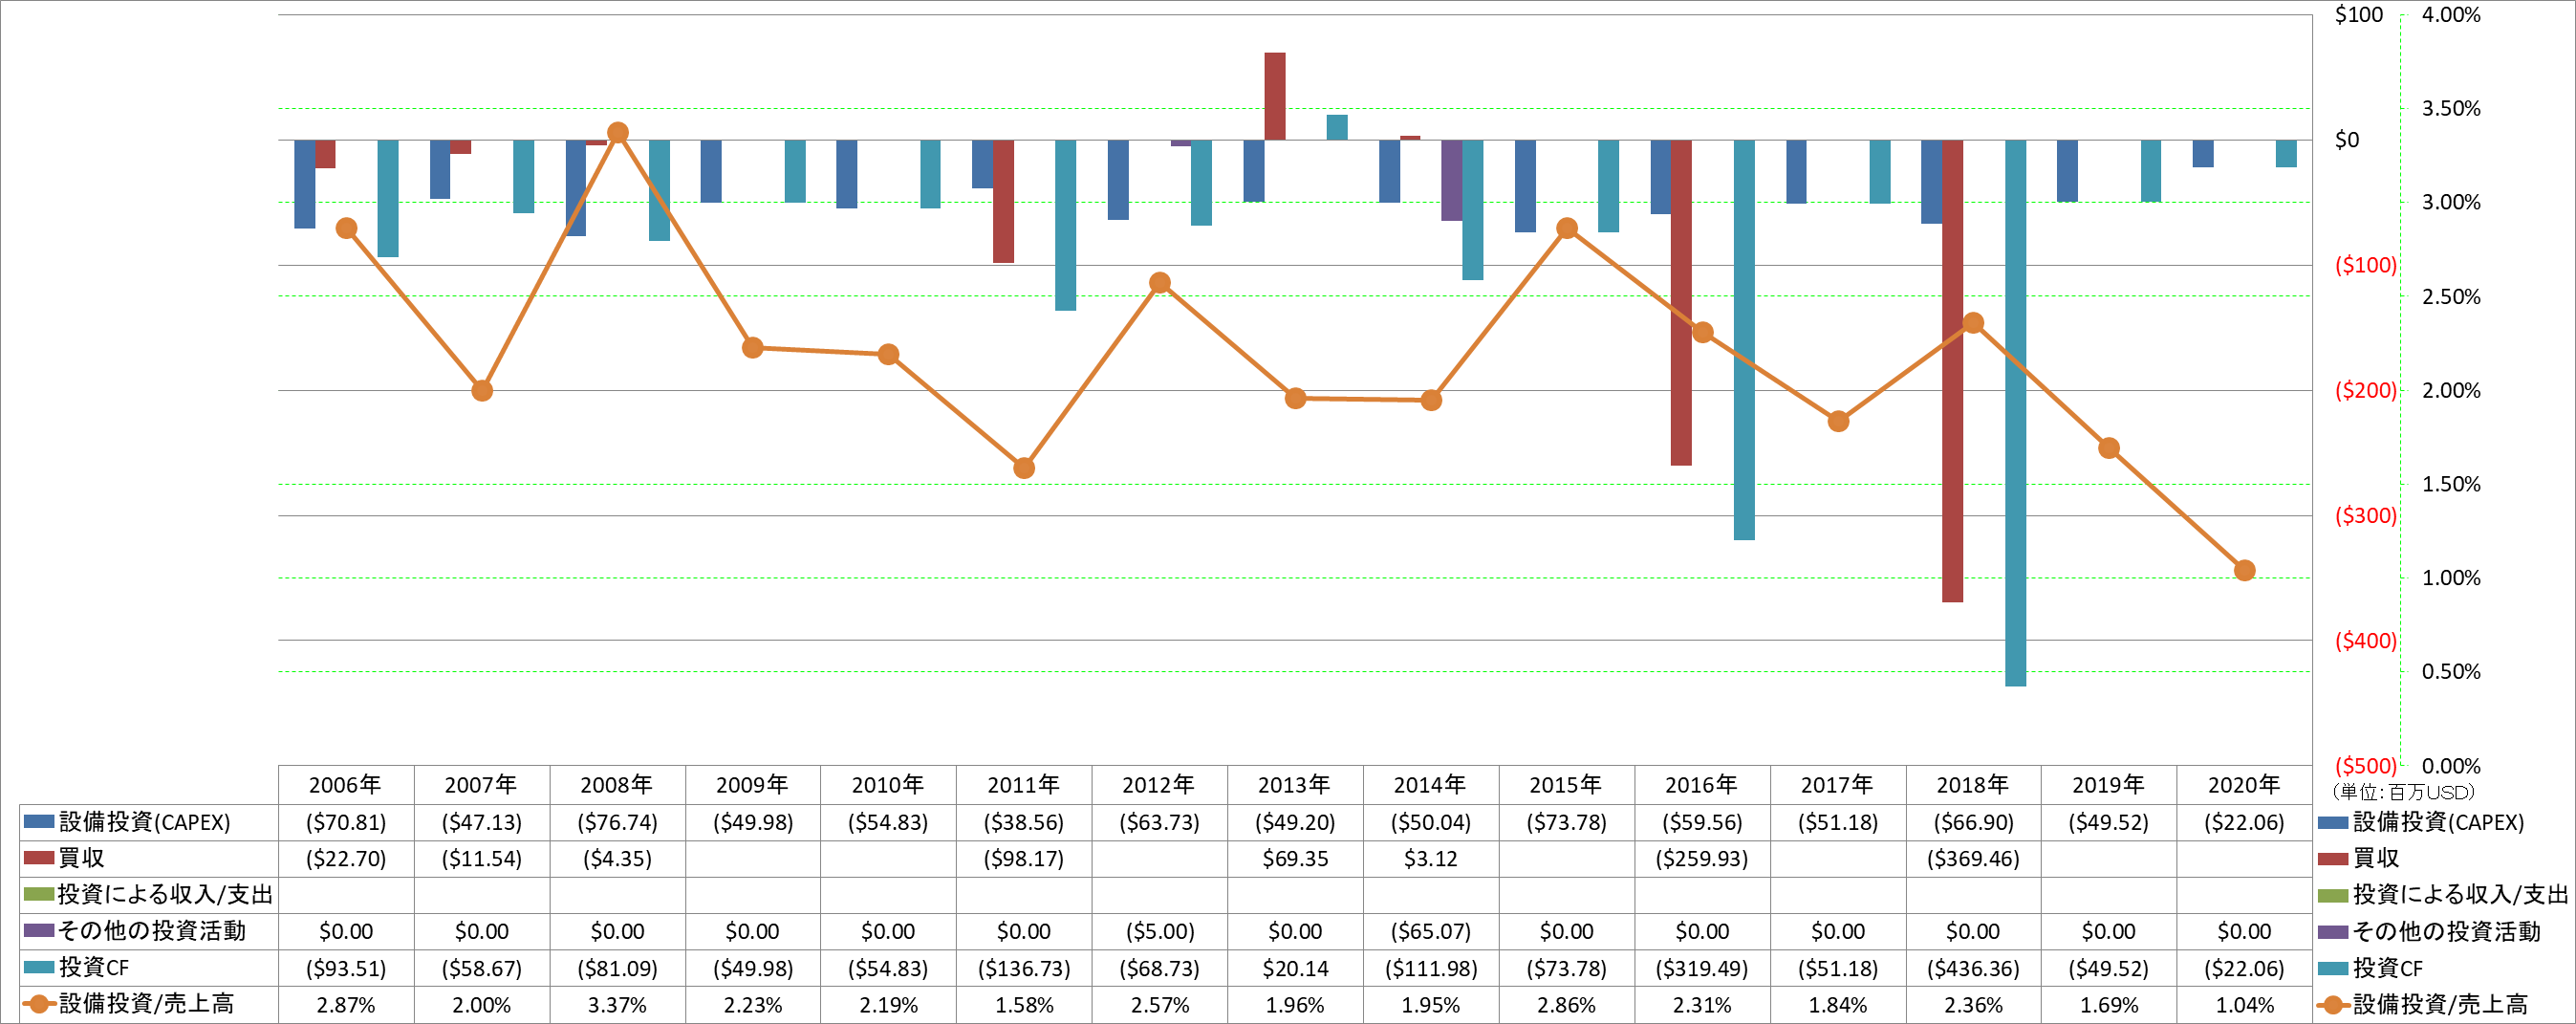Click the 設備投資(CAPEX) row label at left

click(x=145, y=822)
